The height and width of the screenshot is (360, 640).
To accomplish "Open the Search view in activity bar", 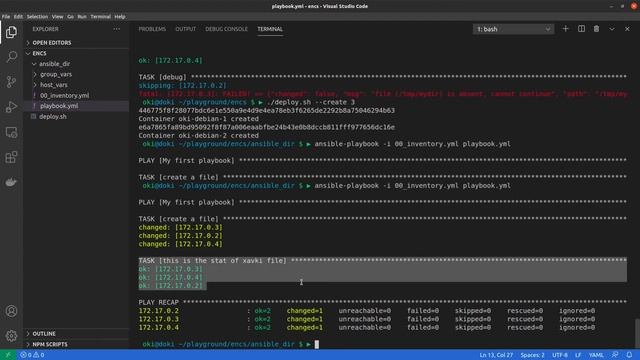I will tap(11, 57).
